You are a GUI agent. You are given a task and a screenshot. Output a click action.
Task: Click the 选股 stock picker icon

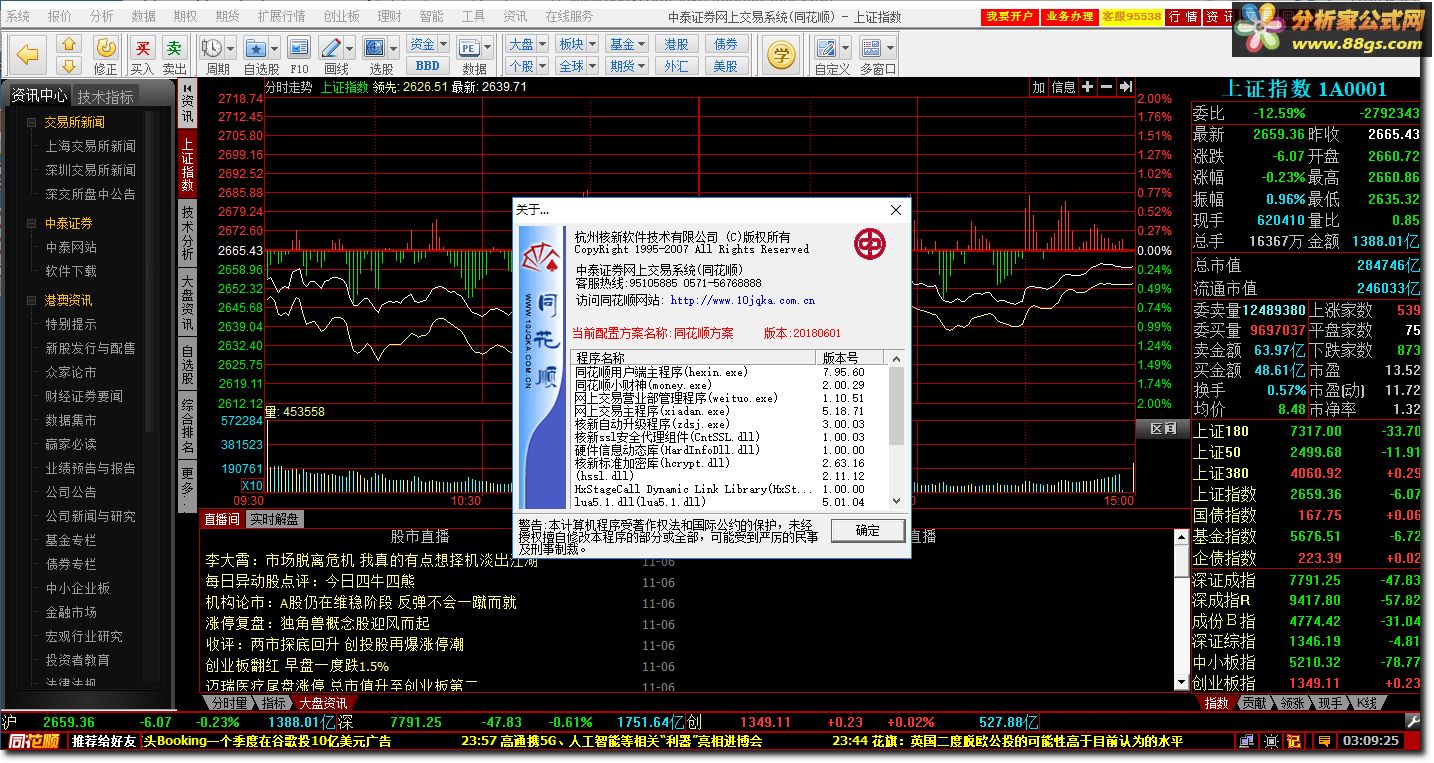point(375,48)
